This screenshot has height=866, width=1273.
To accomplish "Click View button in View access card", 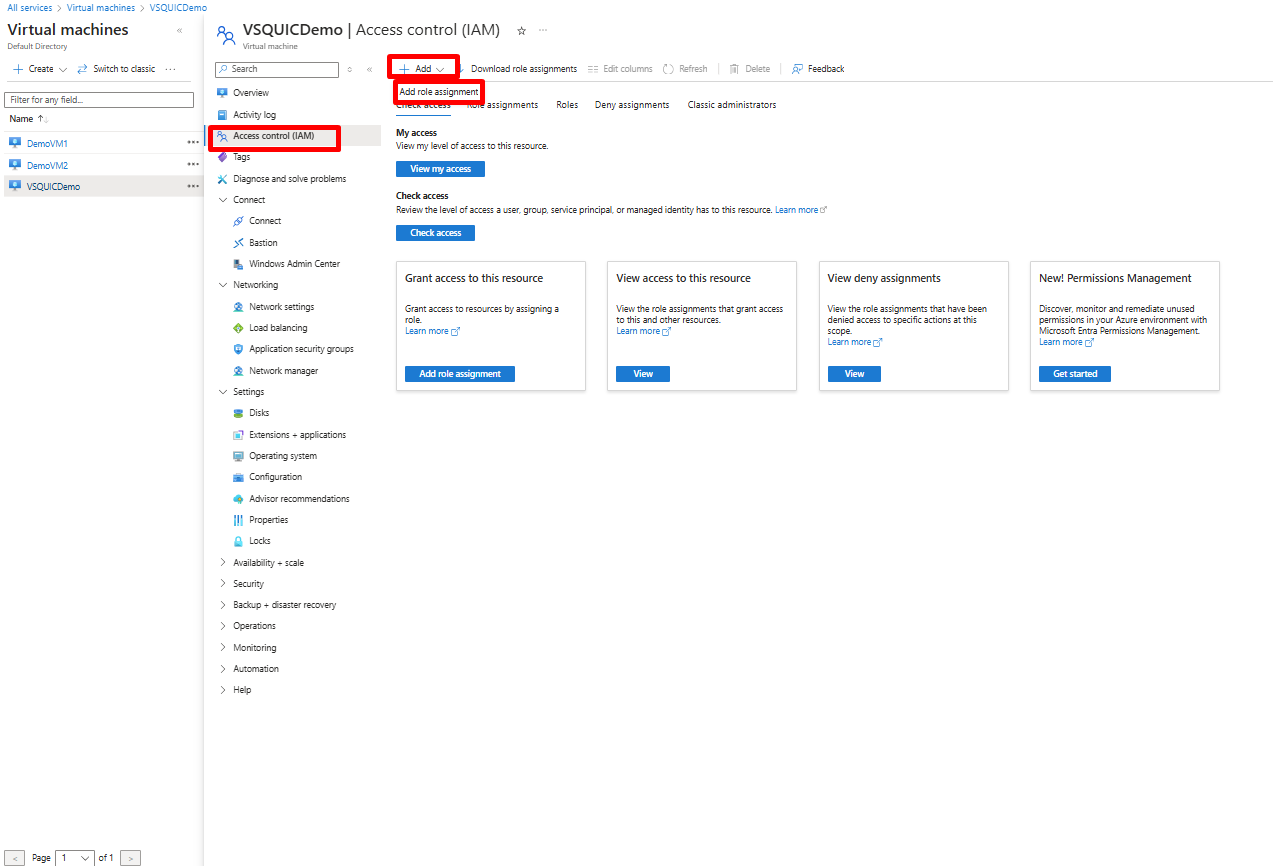I will coord(643,374).
